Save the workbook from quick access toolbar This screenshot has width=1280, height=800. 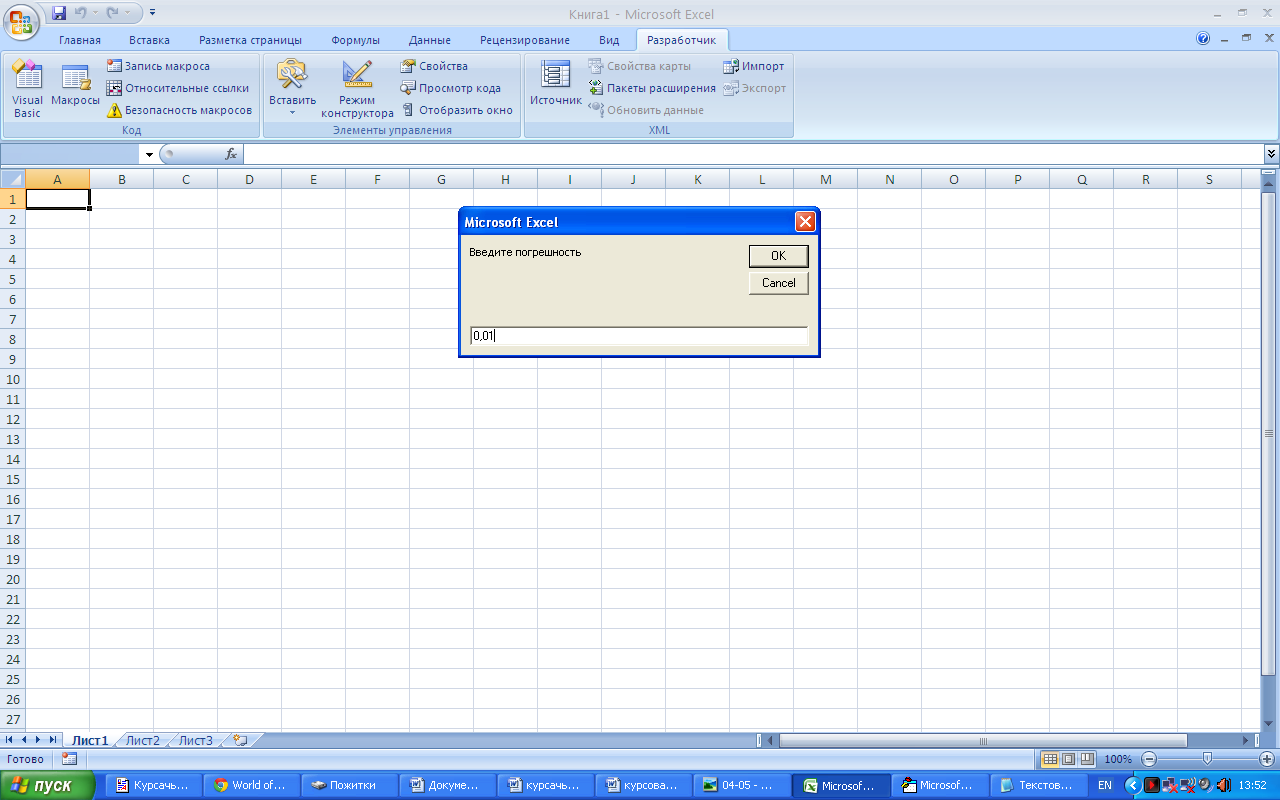tap(59, 13)
